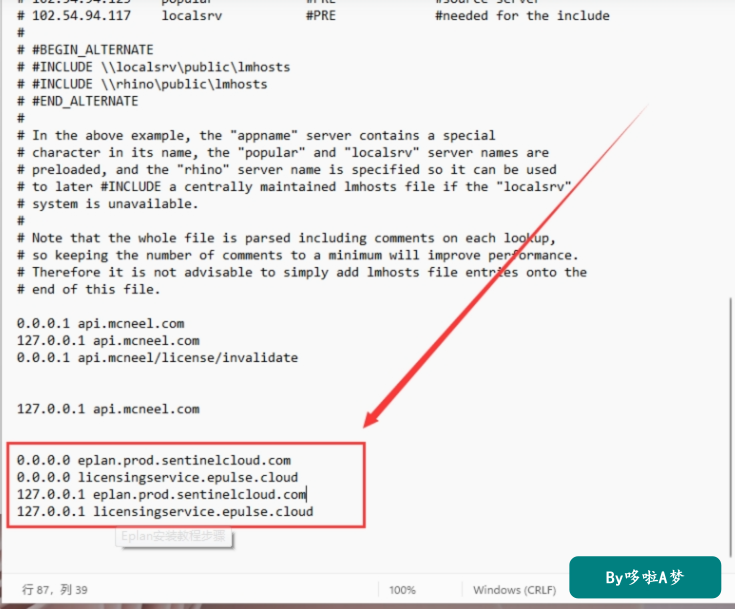Click the 102.54.94.117 localsrv line
This screenshot has width=735, height=609.
313,16
